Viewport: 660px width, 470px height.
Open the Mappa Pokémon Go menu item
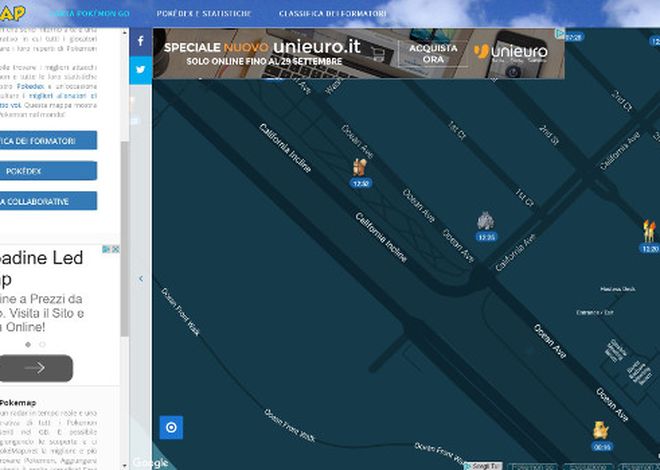tap(89, 13)
